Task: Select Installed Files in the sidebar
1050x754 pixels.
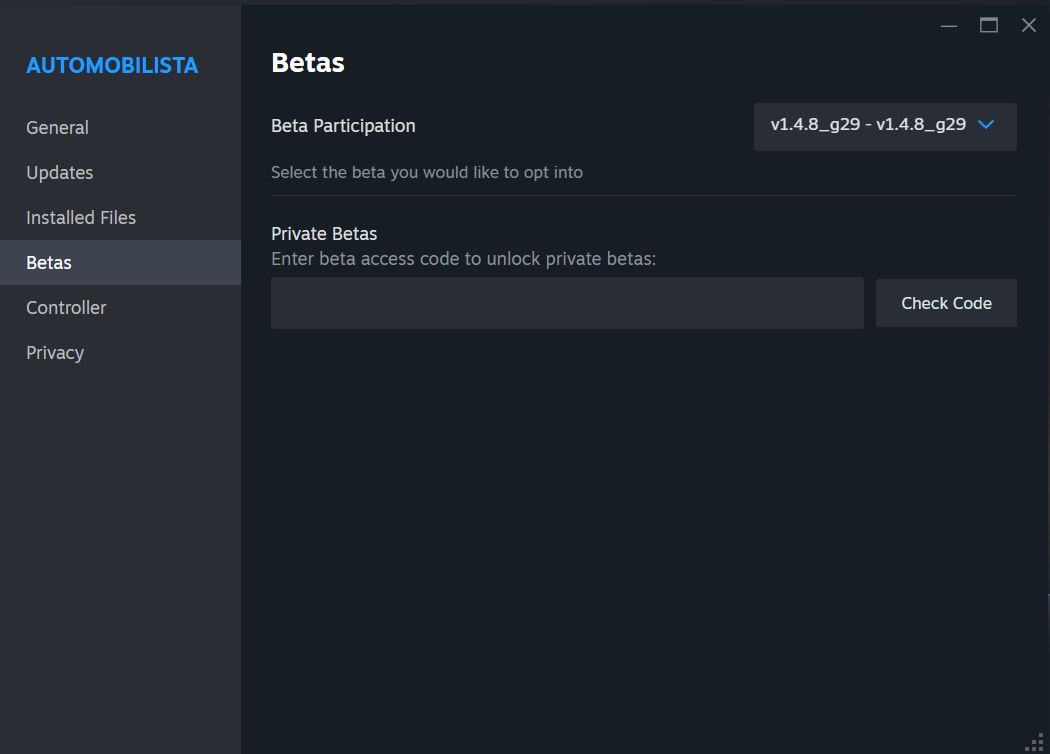Action: point(81,218)
